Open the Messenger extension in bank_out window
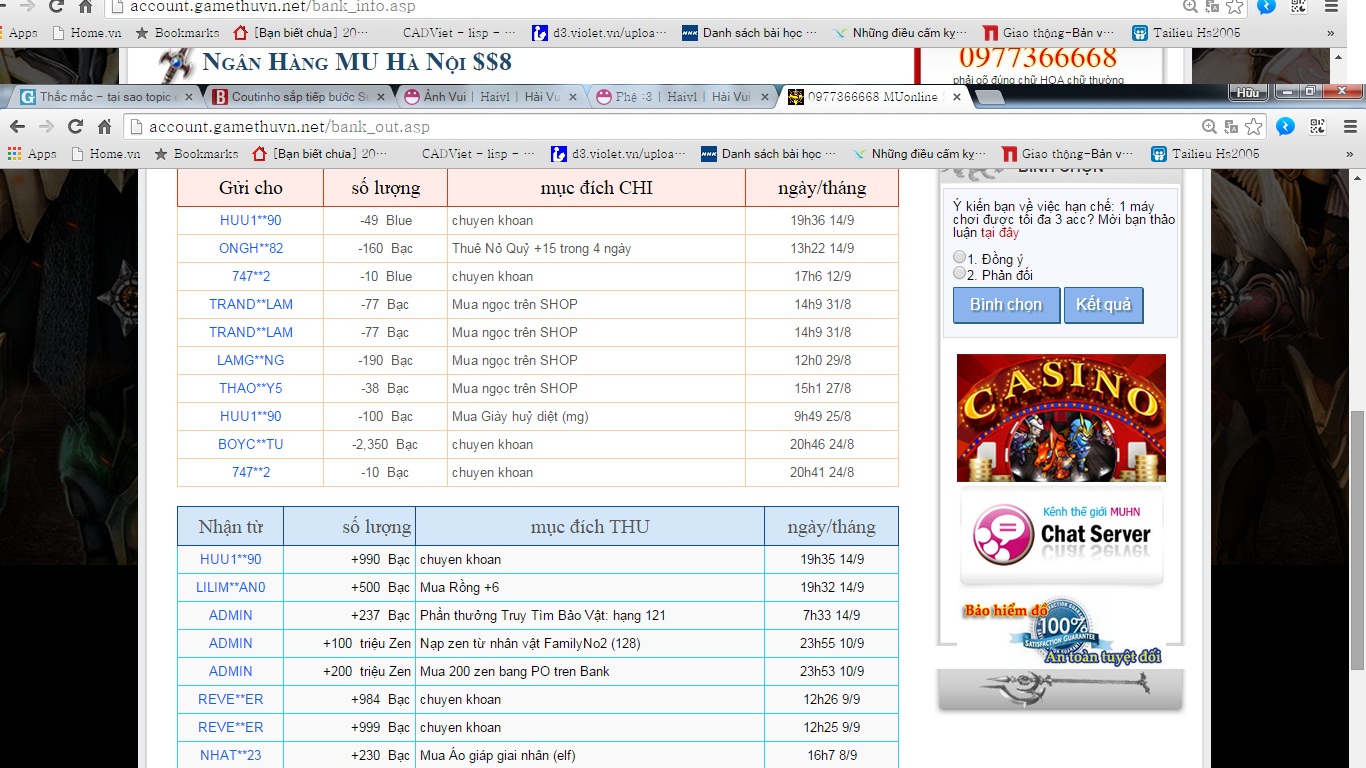The image size is (1366, 768). 1286,126
